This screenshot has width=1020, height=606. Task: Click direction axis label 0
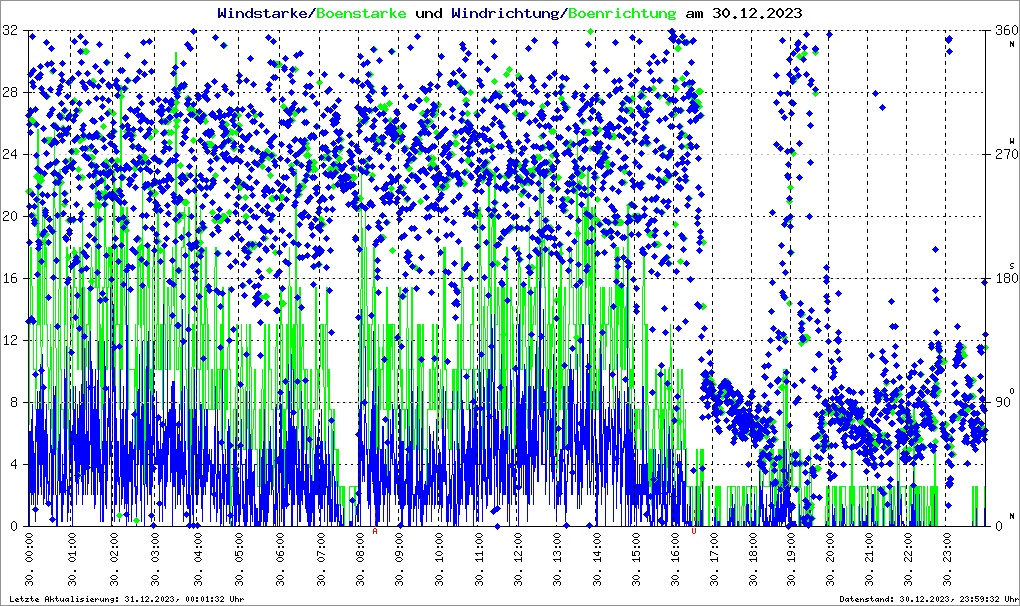click(x=1000, y=526)
